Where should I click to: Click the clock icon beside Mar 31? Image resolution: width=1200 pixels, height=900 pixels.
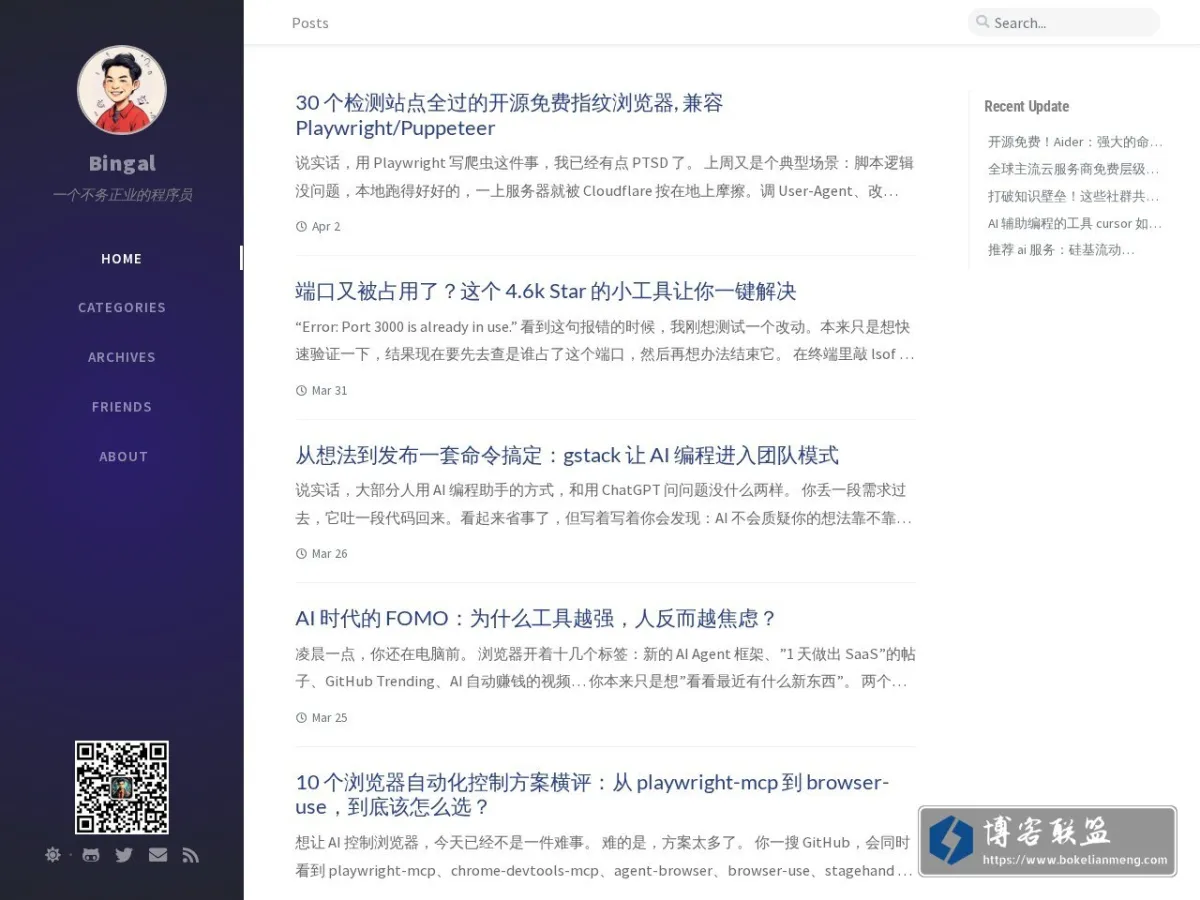301,391
